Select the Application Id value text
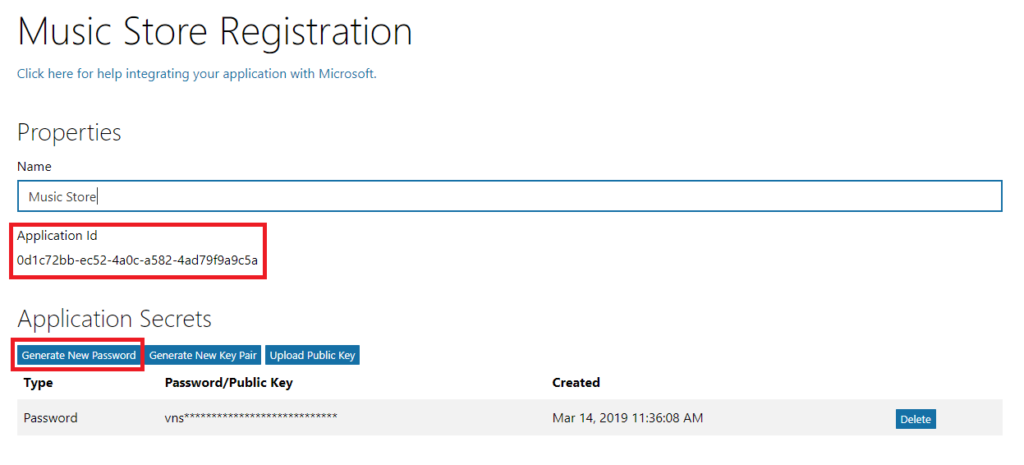The width and height of the screenshot is (1024, 465). [138, 261]
